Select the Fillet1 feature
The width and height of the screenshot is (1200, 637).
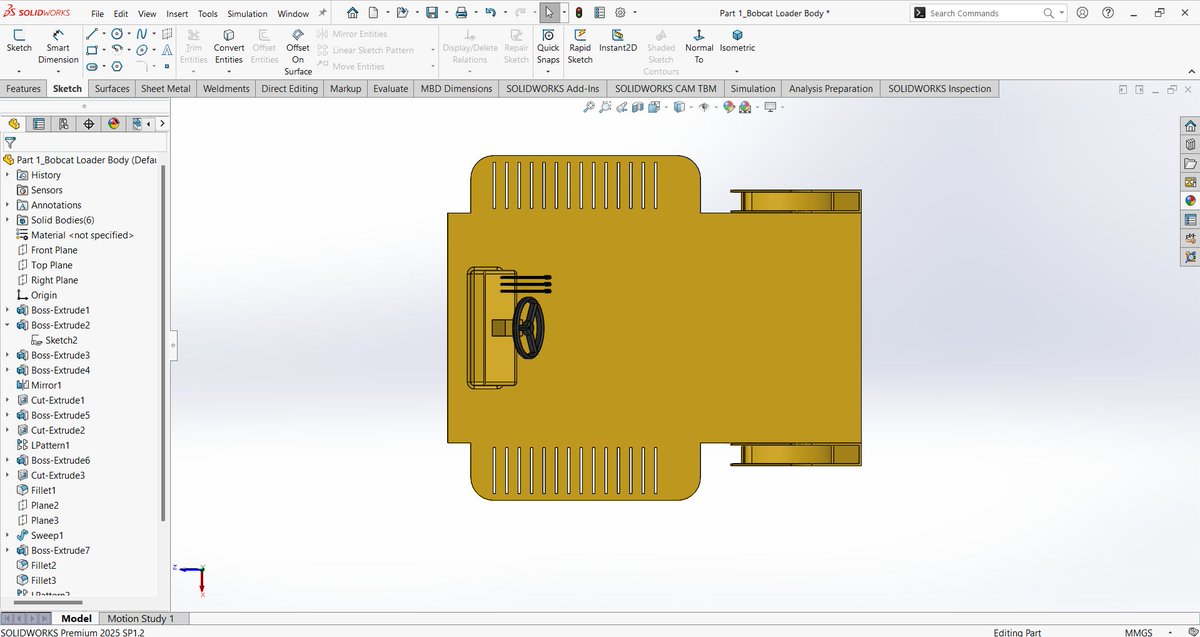coord(43,490)
